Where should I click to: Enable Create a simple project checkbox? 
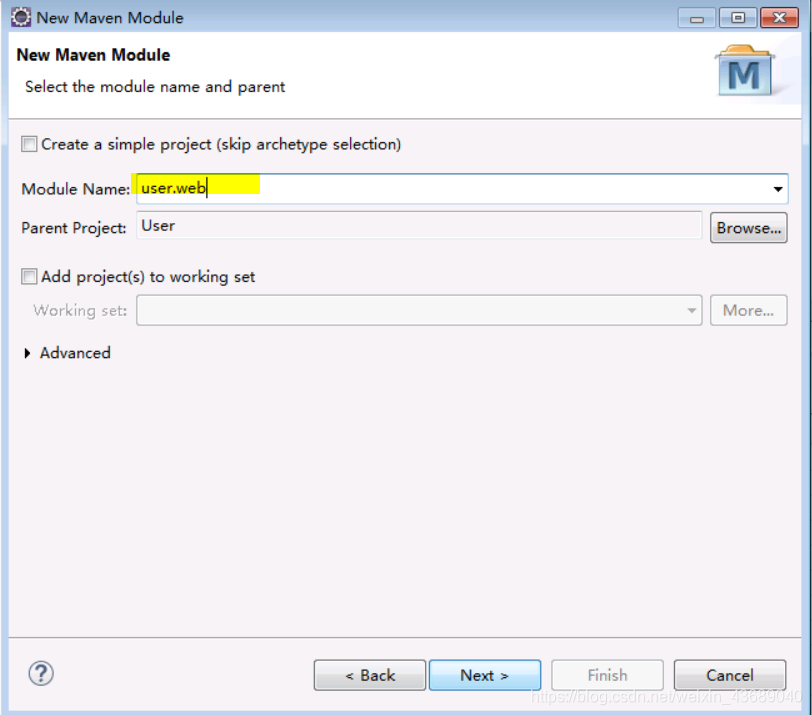[x=29, y=144]
